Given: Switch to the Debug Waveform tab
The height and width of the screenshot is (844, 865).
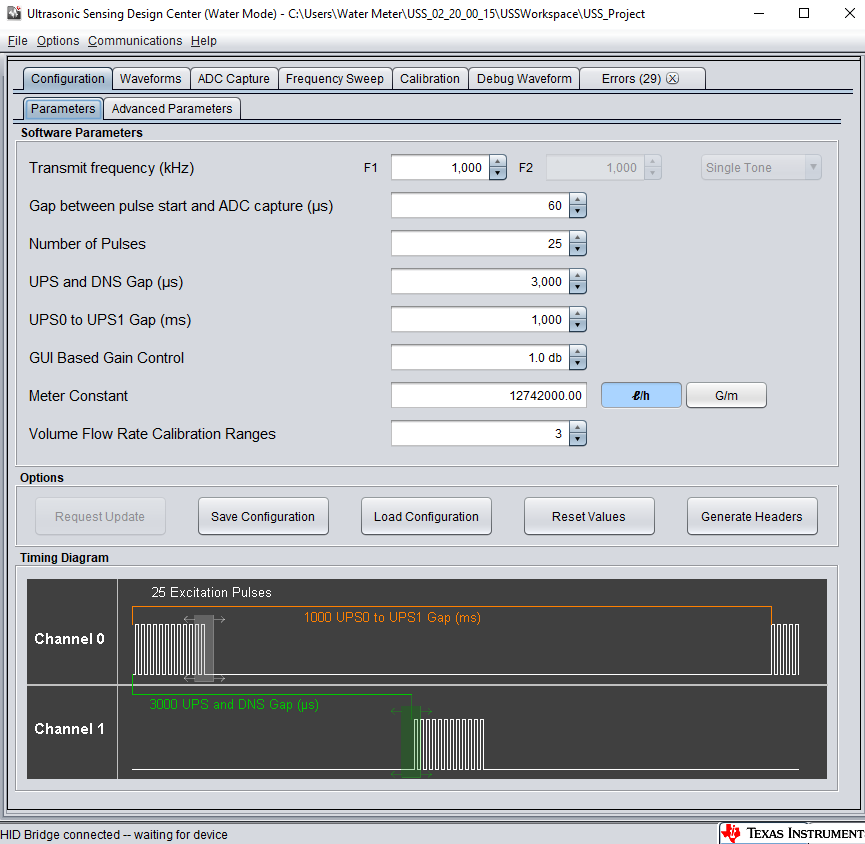Looking at the screenshot, I should point(524,78).
